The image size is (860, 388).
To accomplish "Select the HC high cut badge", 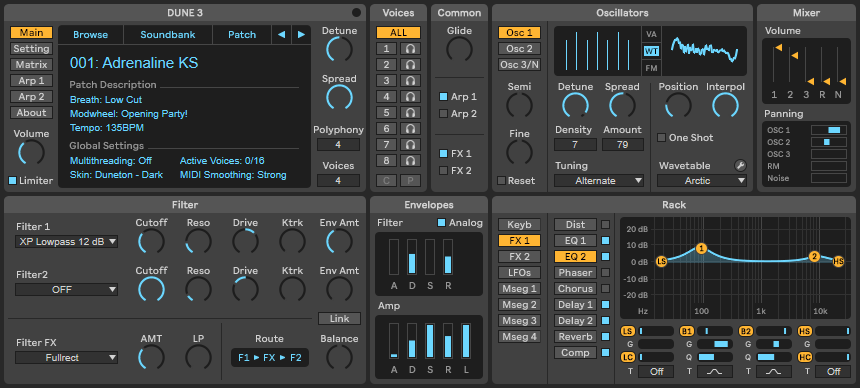I will point(805,357).
